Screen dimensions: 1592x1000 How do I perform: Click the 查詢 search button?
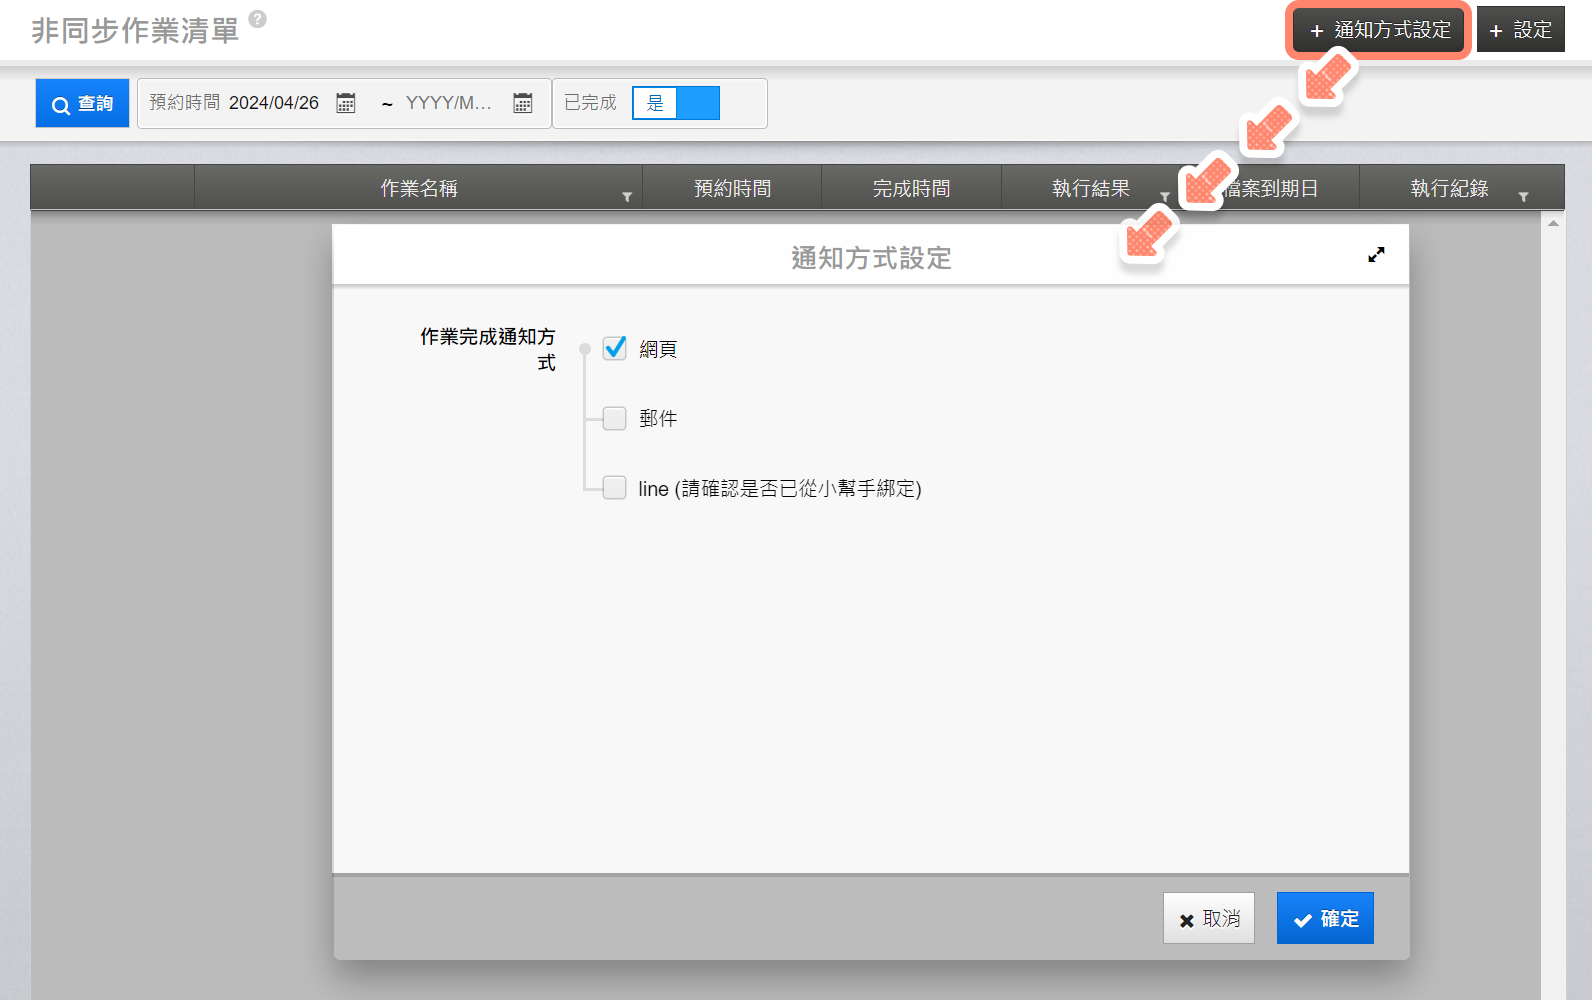[x=82, y=103]
